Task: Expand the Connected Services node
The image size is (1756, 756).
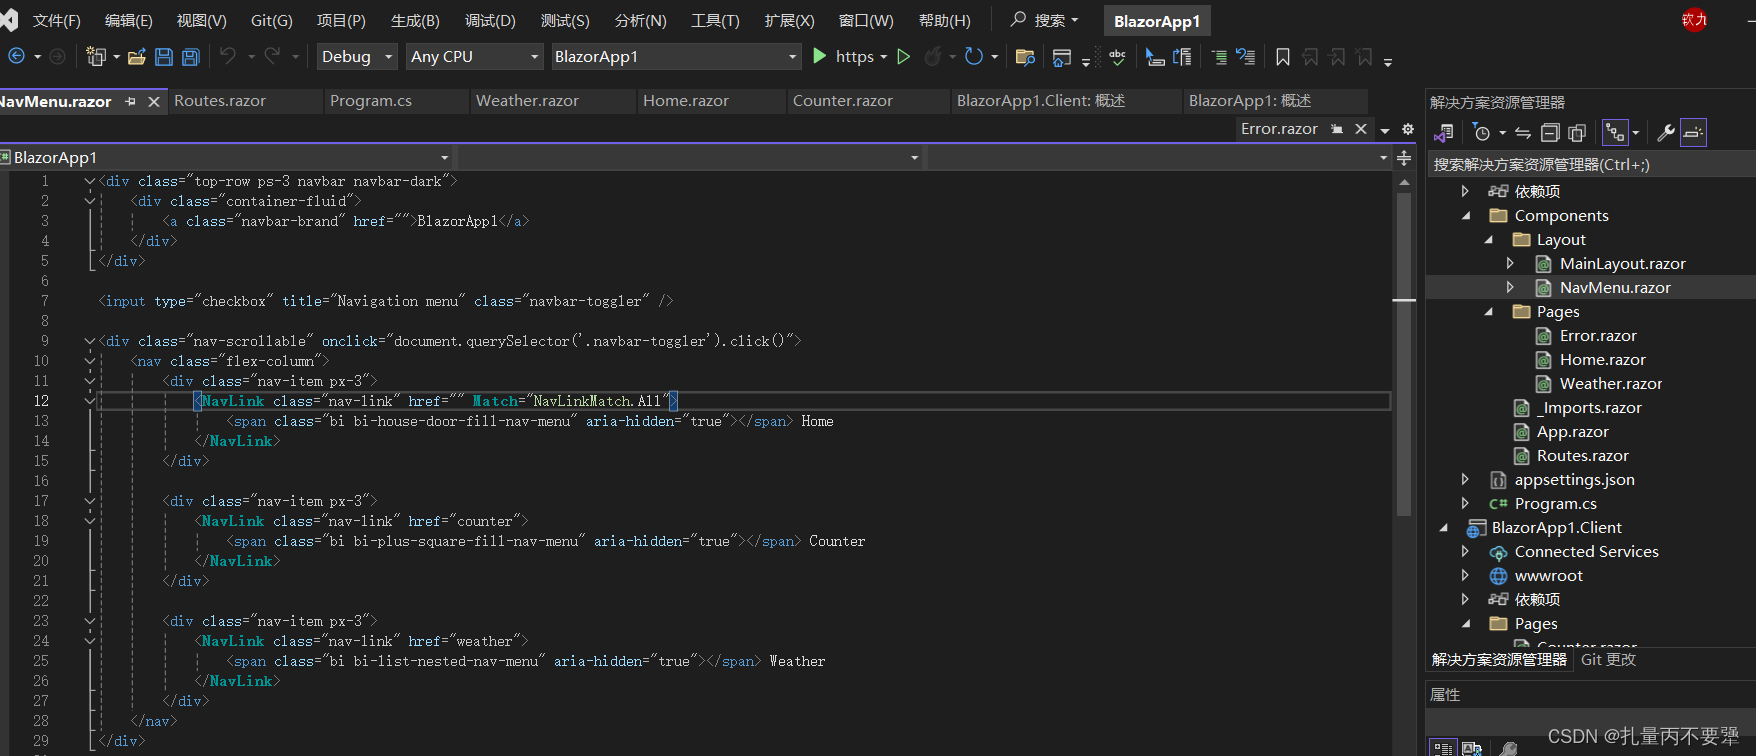Action: pyautogui.click(x=1465, y=552)
